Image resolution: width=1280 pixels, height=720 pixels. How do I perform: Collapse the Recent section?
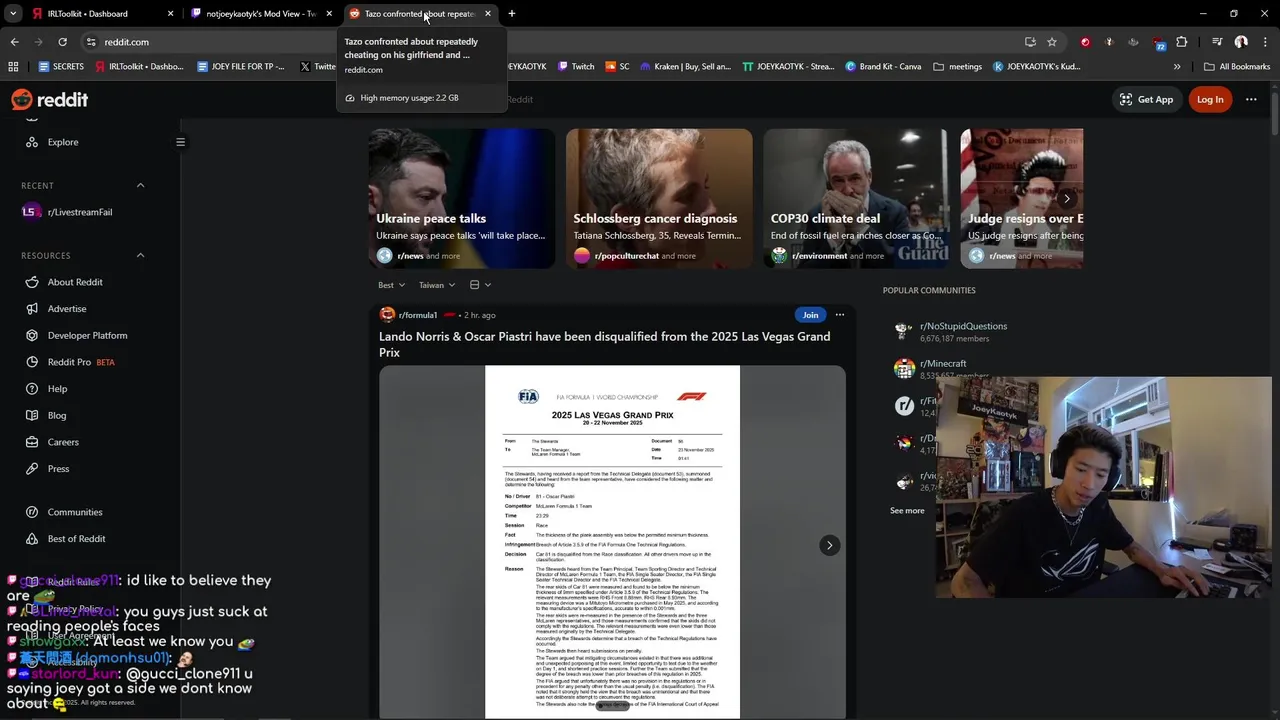pyautogui.click(x=140, y=185)
